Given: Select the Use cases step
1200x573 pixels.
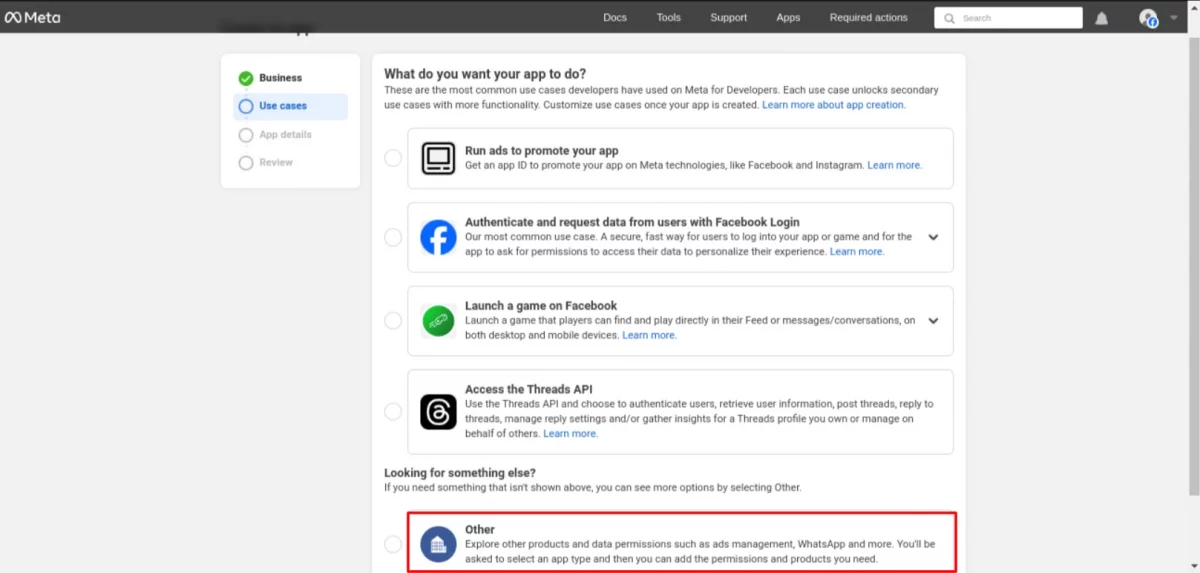Looking at the screenshot, I should point(290,106).
